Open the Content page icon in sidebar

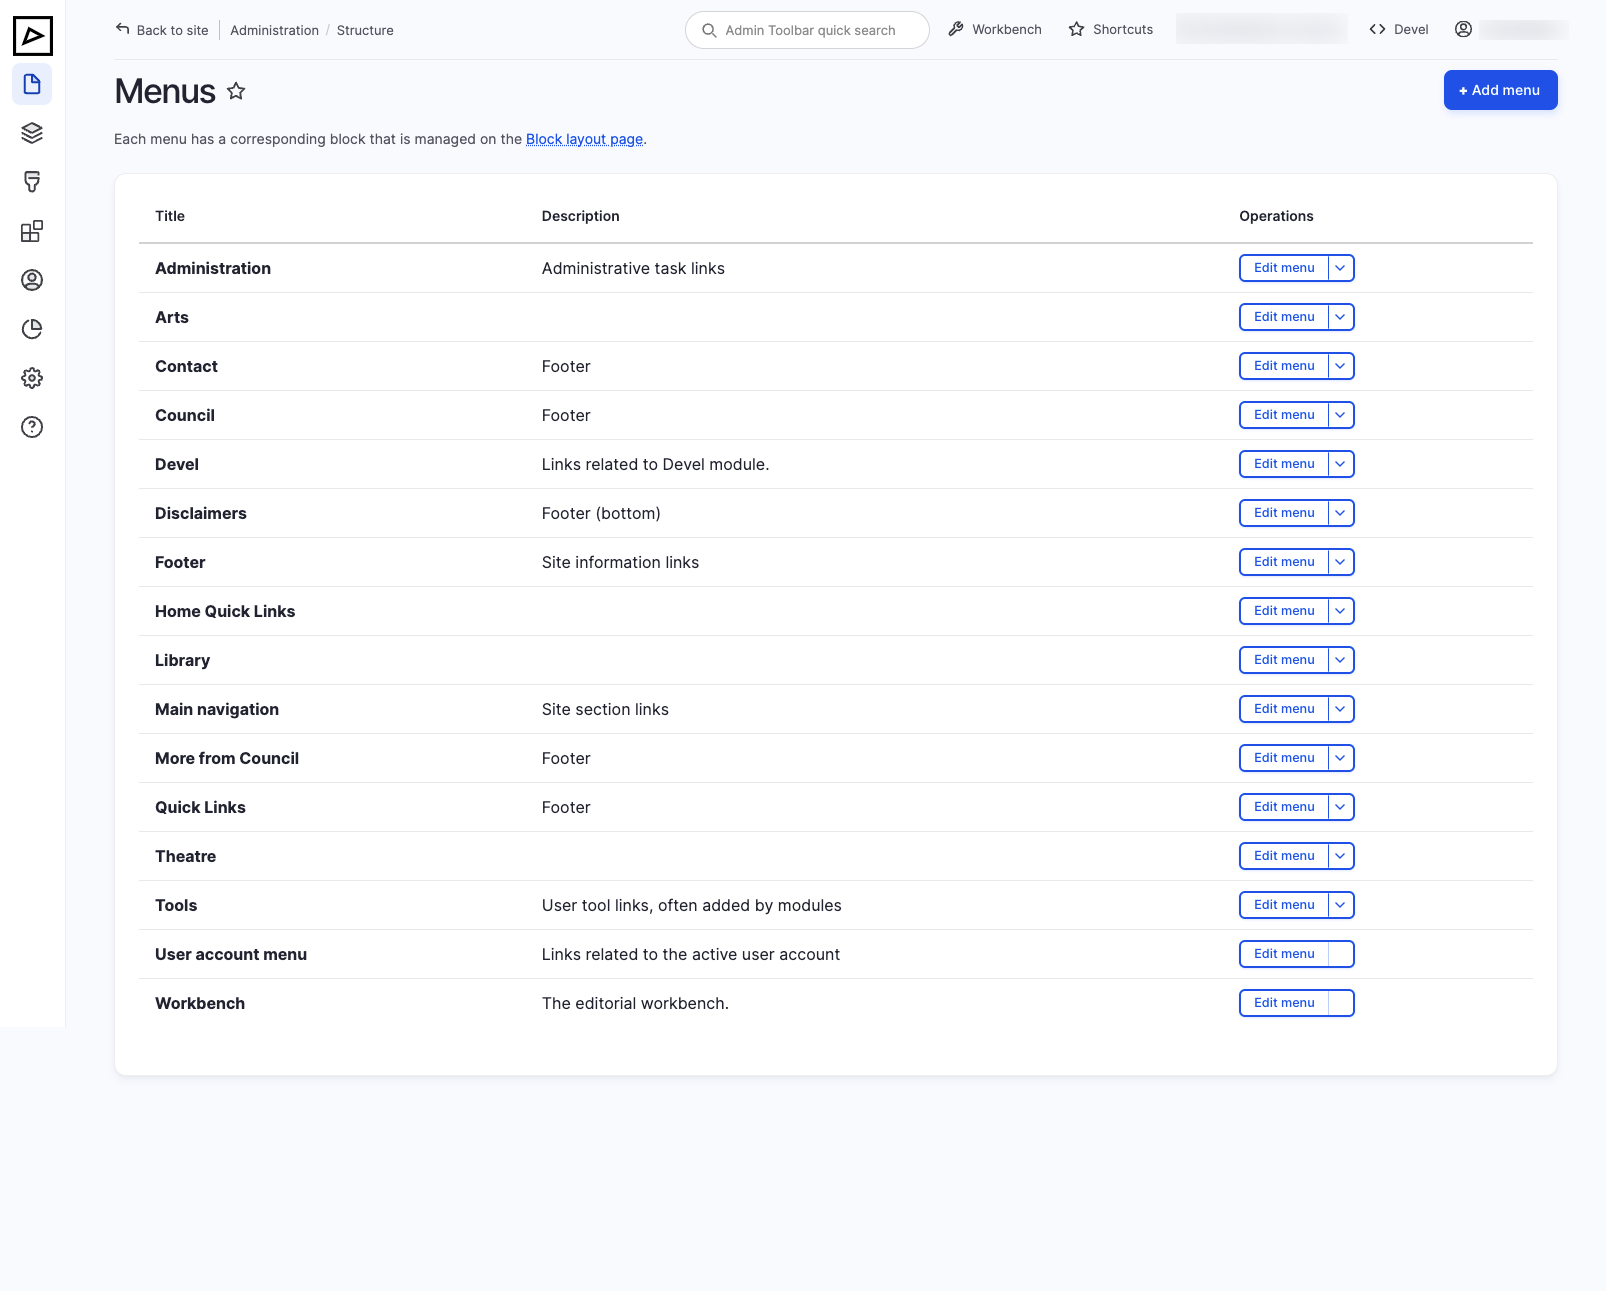click(32, 84)
